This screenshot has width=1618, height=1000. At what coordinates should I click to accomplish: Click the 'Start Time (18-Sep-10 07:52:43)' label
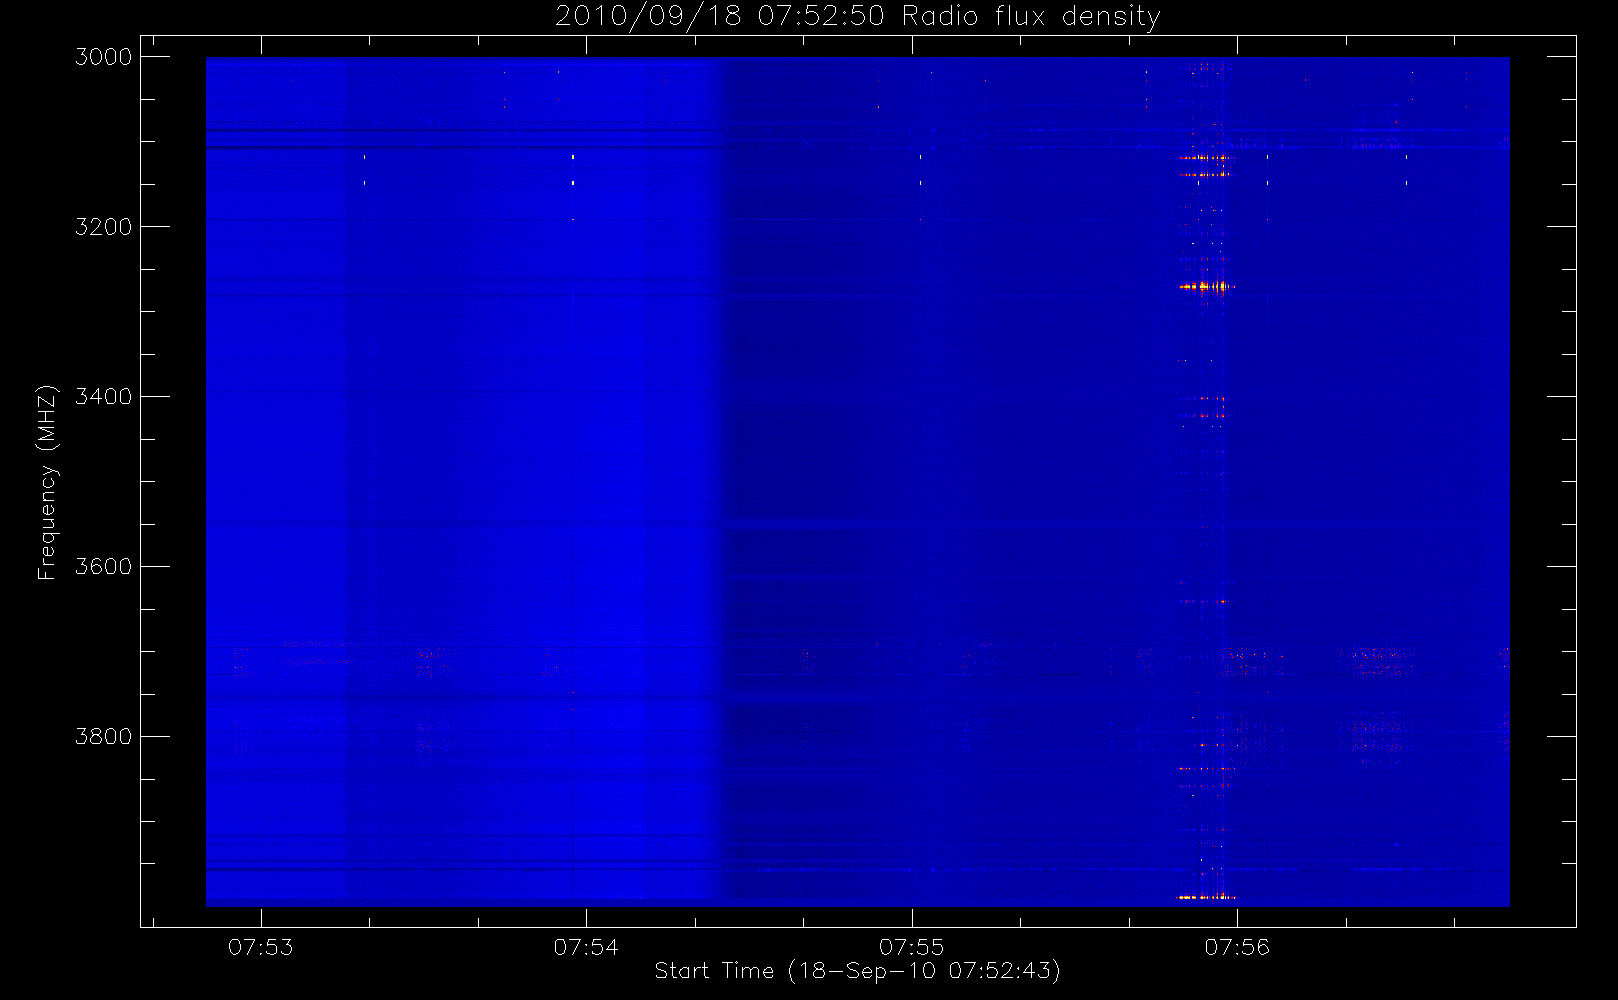pyautogui.click(x=857, y=970)
